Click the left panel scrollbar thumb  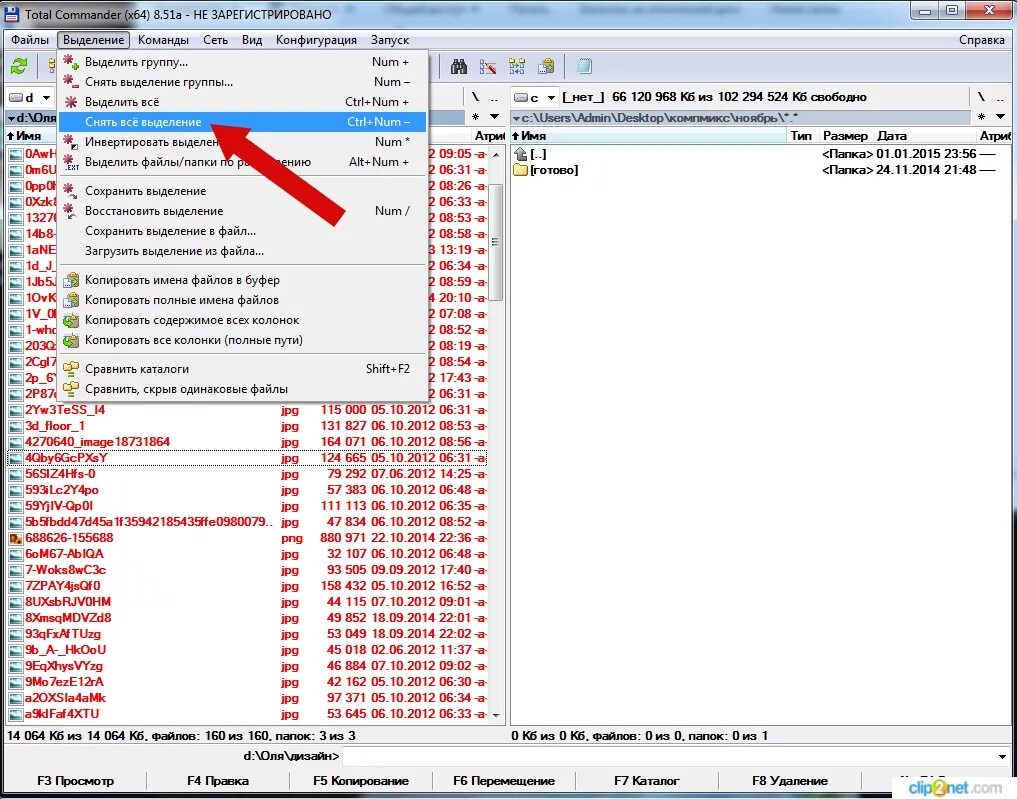pos(496,241)
